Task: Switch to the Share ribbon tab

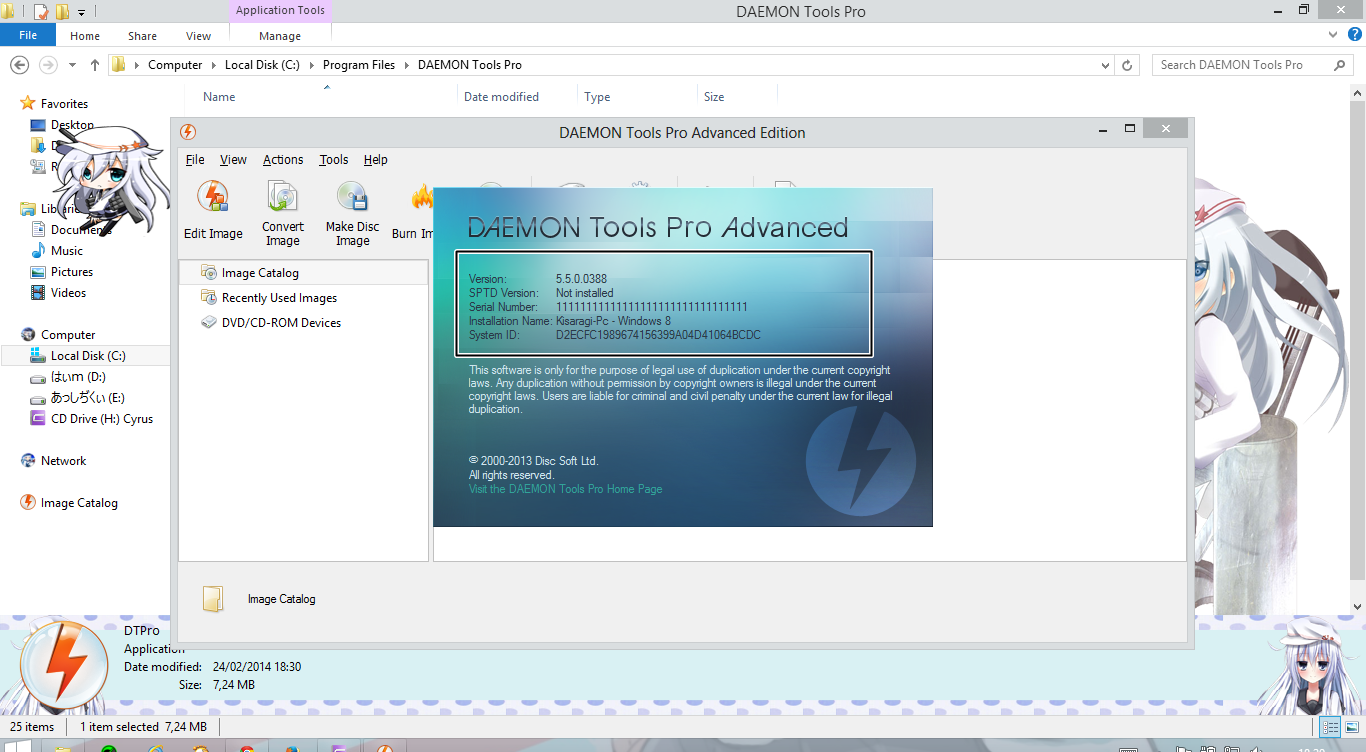Action: coord(141,35)
